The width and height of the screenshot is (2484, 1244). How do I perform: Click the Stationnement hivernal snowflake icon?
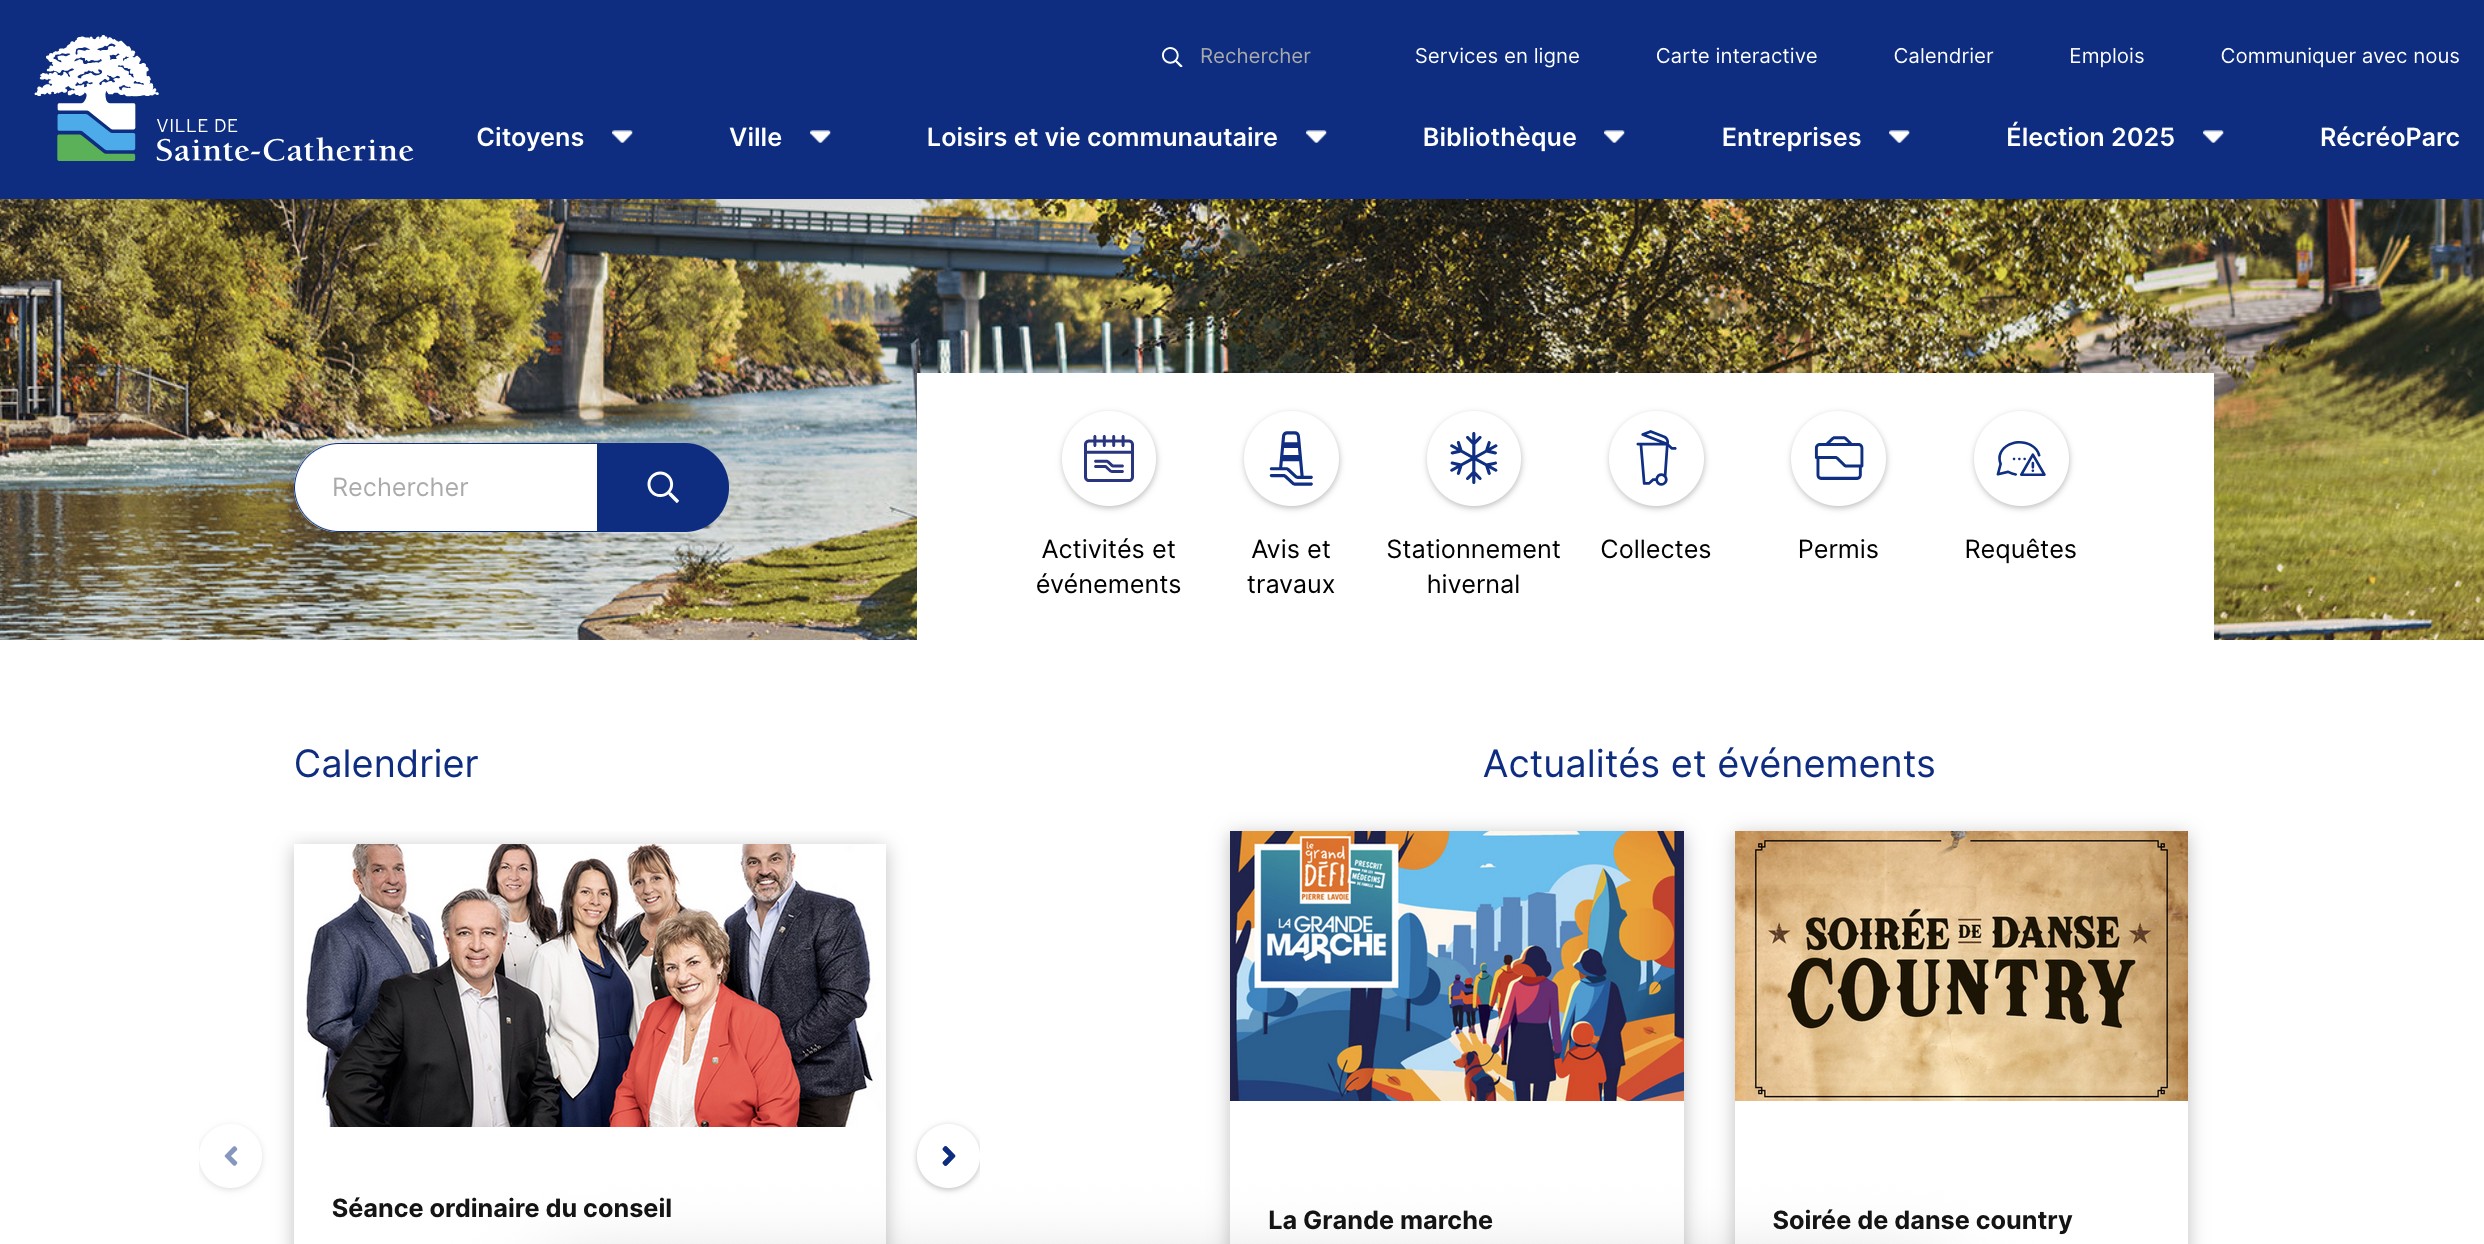1473,460
